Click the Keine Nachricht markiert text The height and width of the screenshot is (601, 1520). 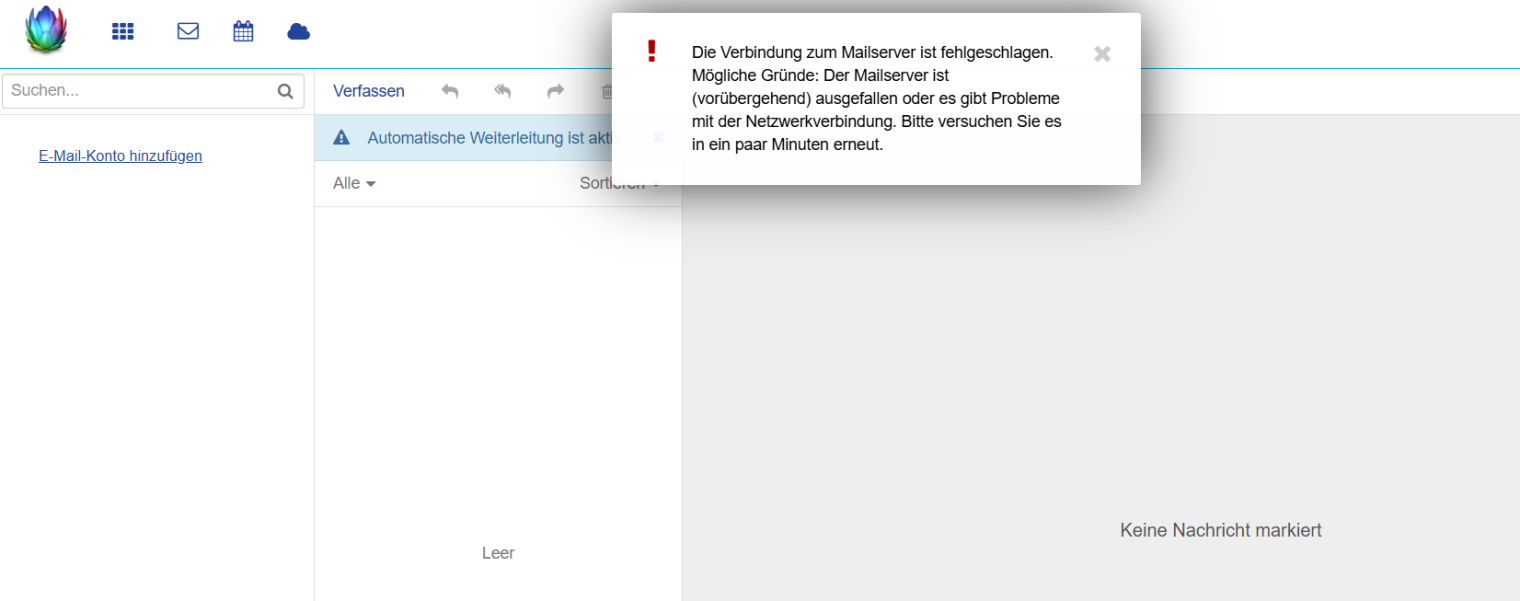click(1221, 530)
